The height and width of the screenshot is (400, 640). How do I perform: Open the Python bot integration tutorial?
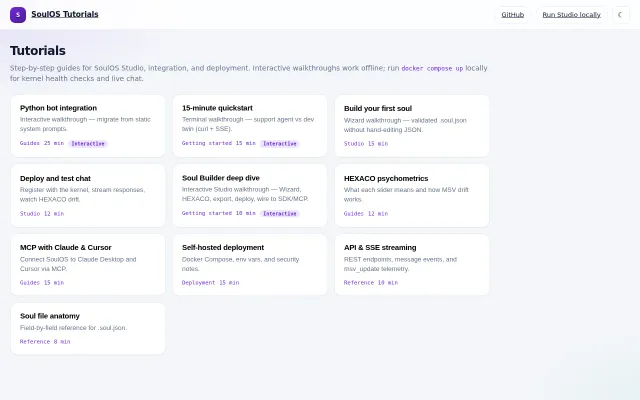coord(88,126)
